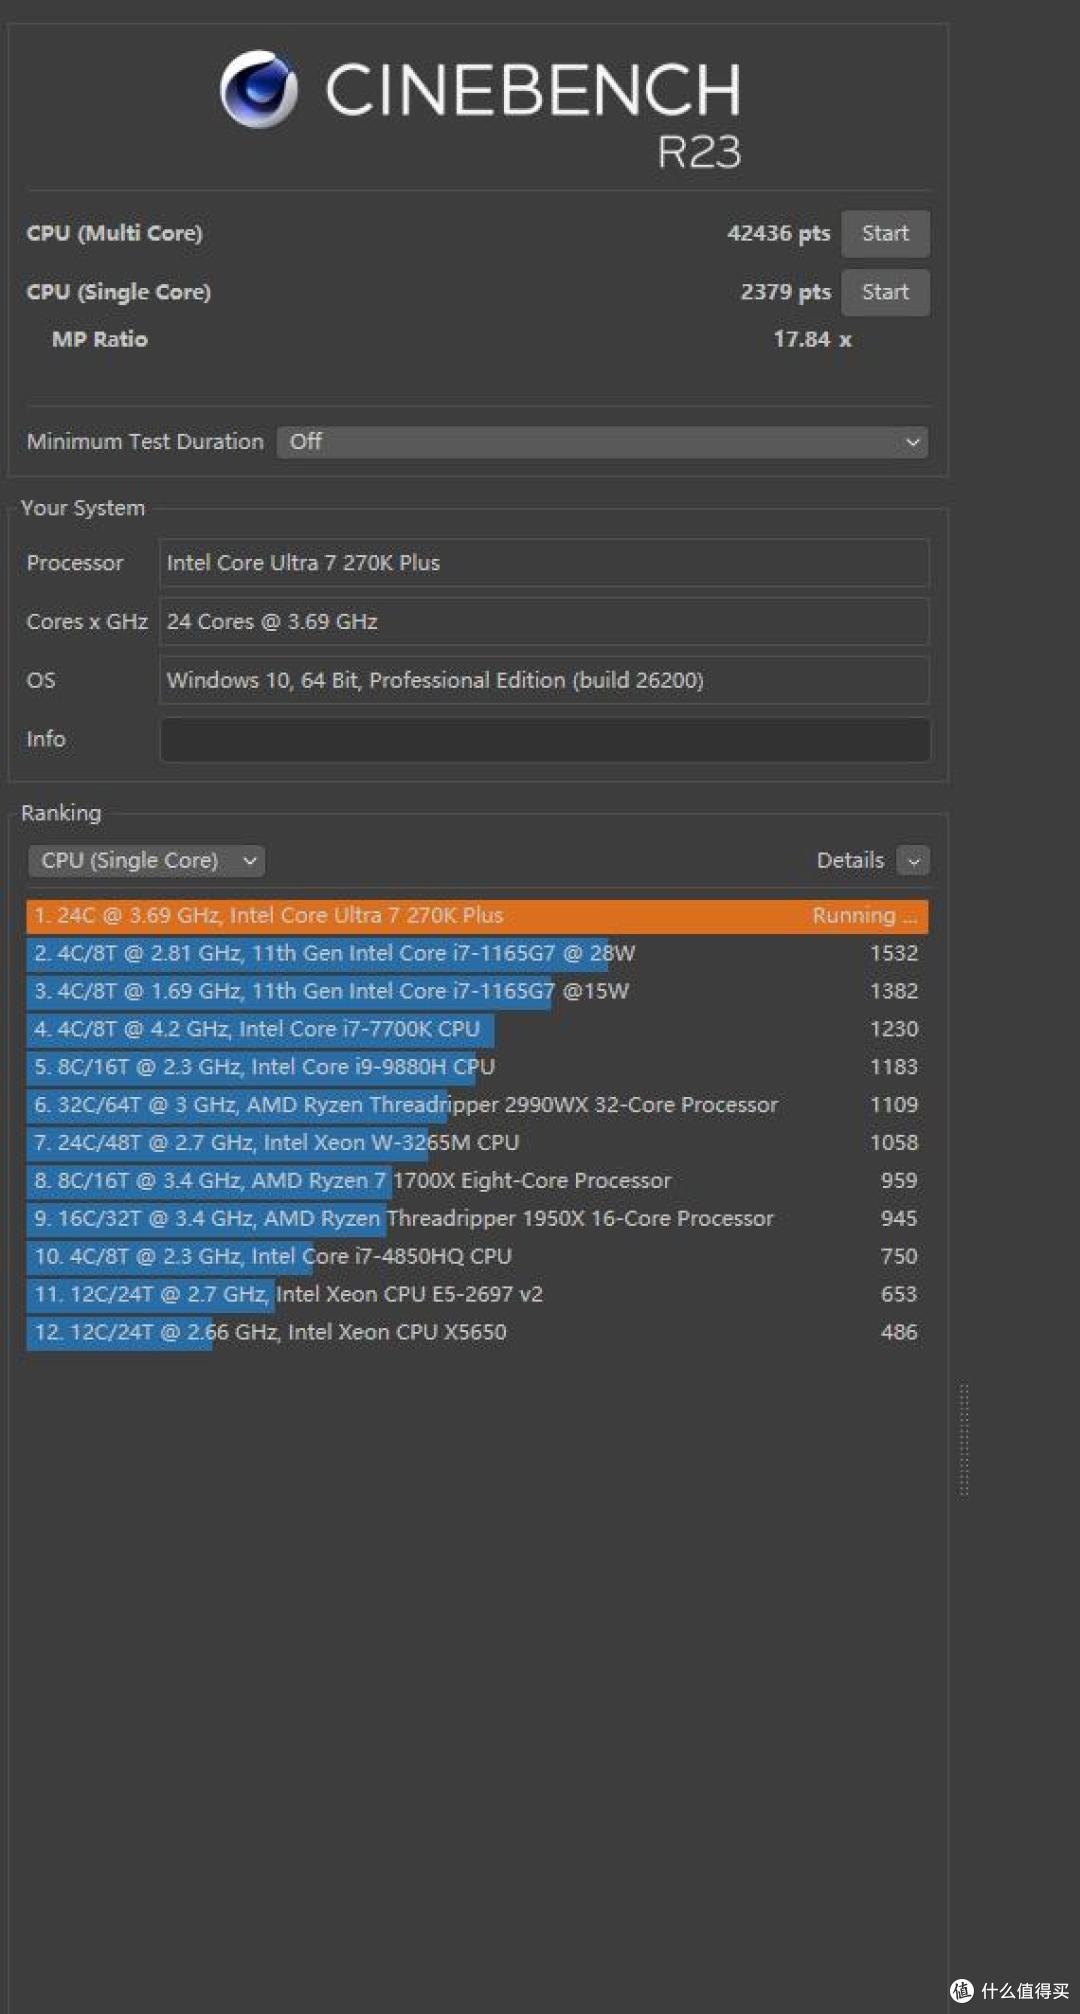Select ranking row 1 Intel Core Ultra 7 270K Plus

tap(477, 916)
